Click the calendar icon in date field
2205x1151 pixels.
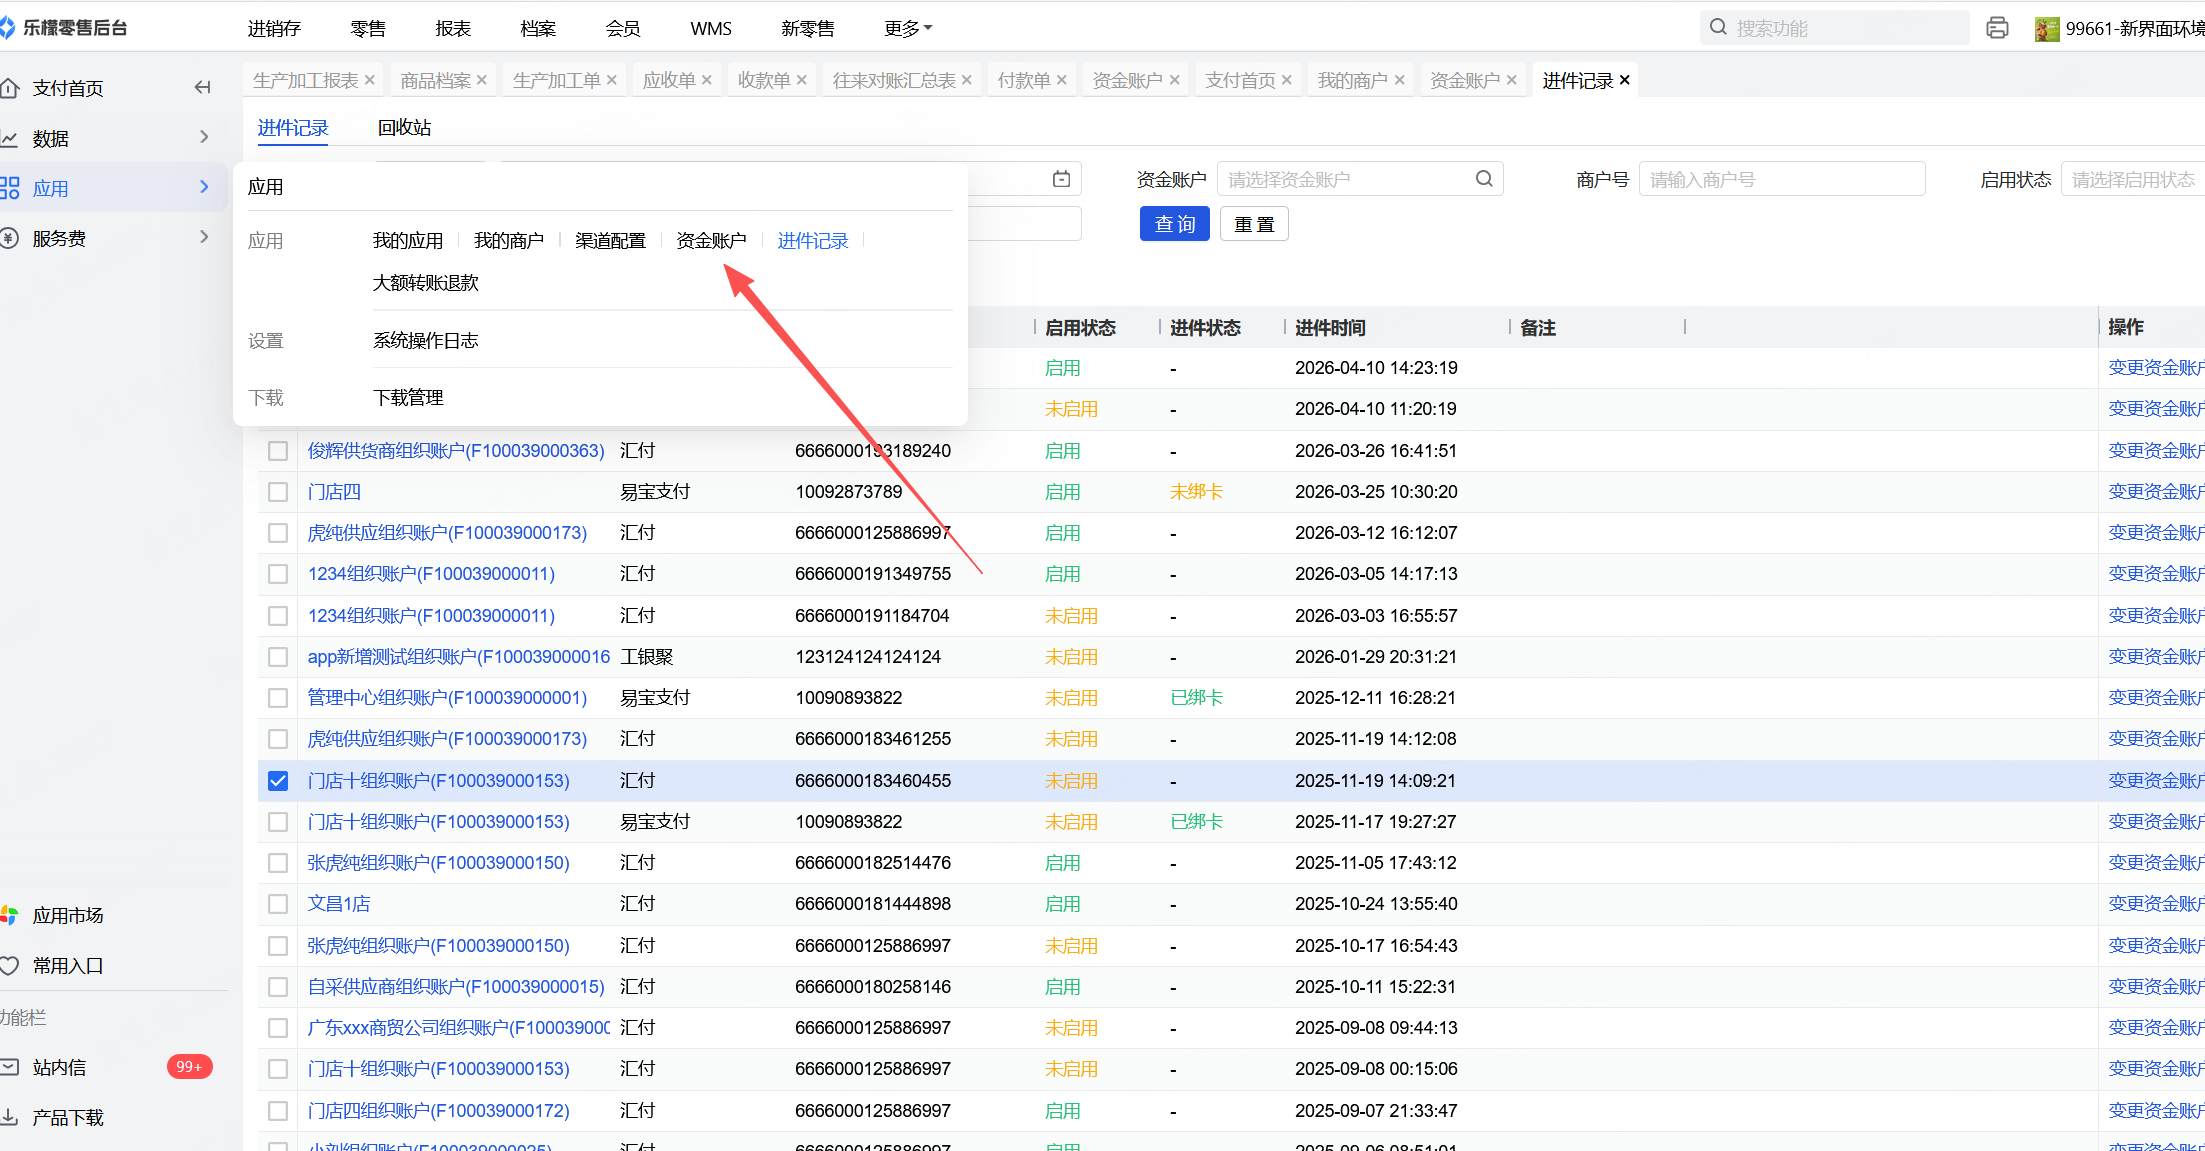[x=1061, y=179]
